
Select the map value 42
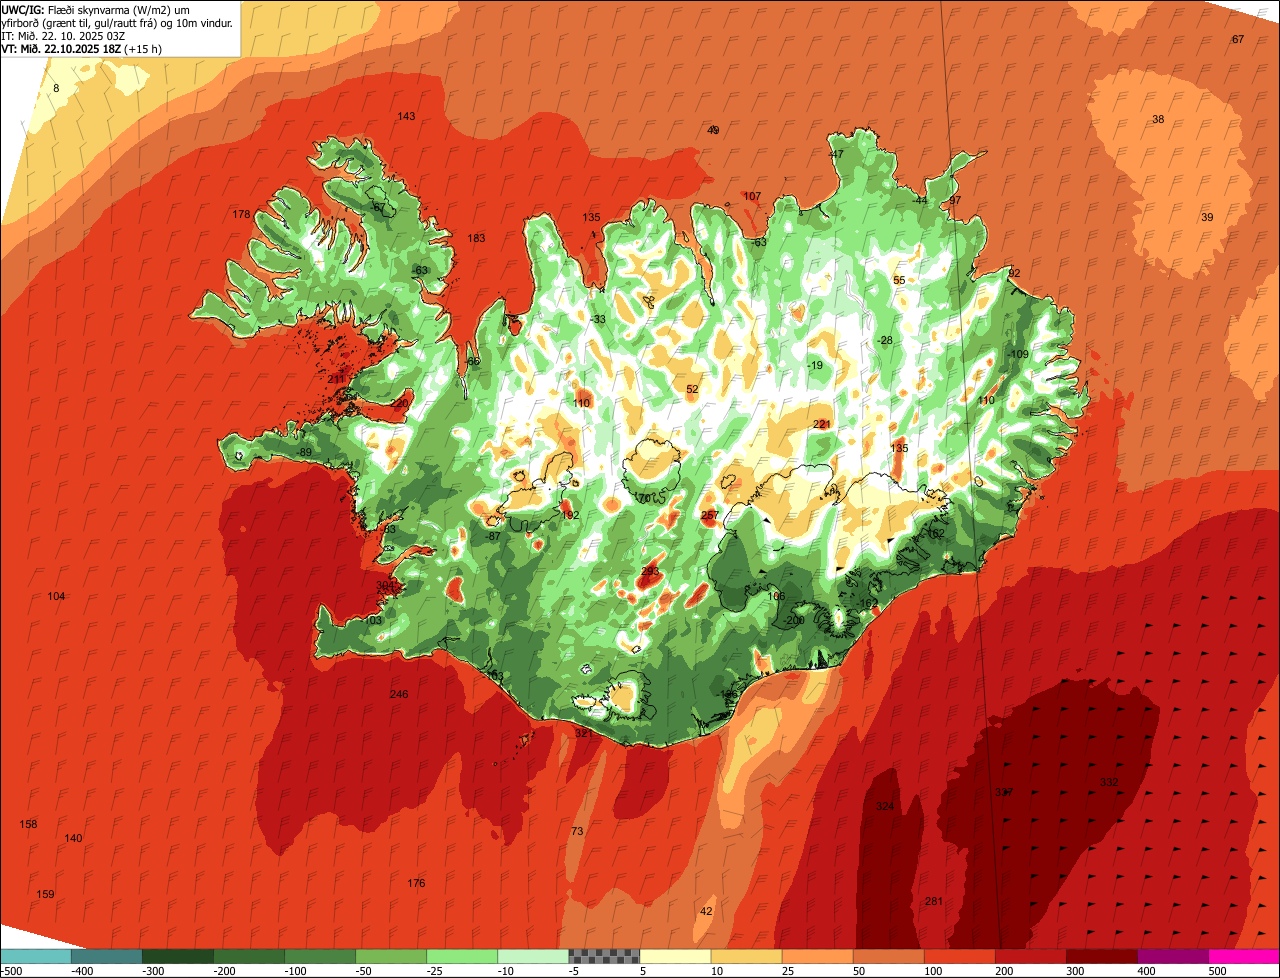coord(706,912)
